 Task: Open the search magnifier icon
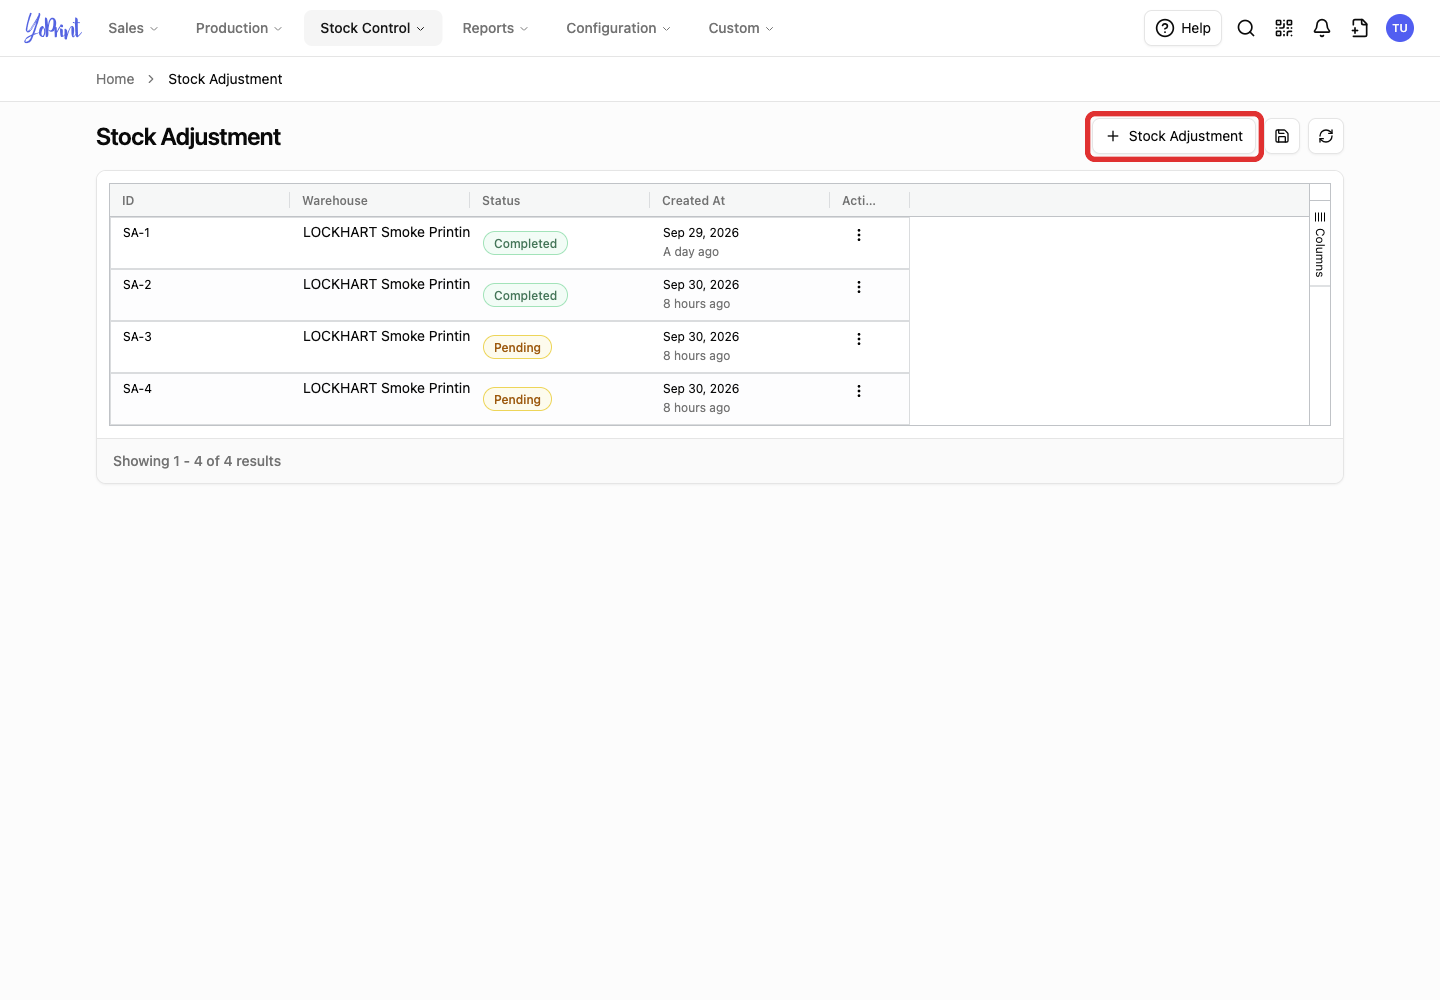point(1246,28)
